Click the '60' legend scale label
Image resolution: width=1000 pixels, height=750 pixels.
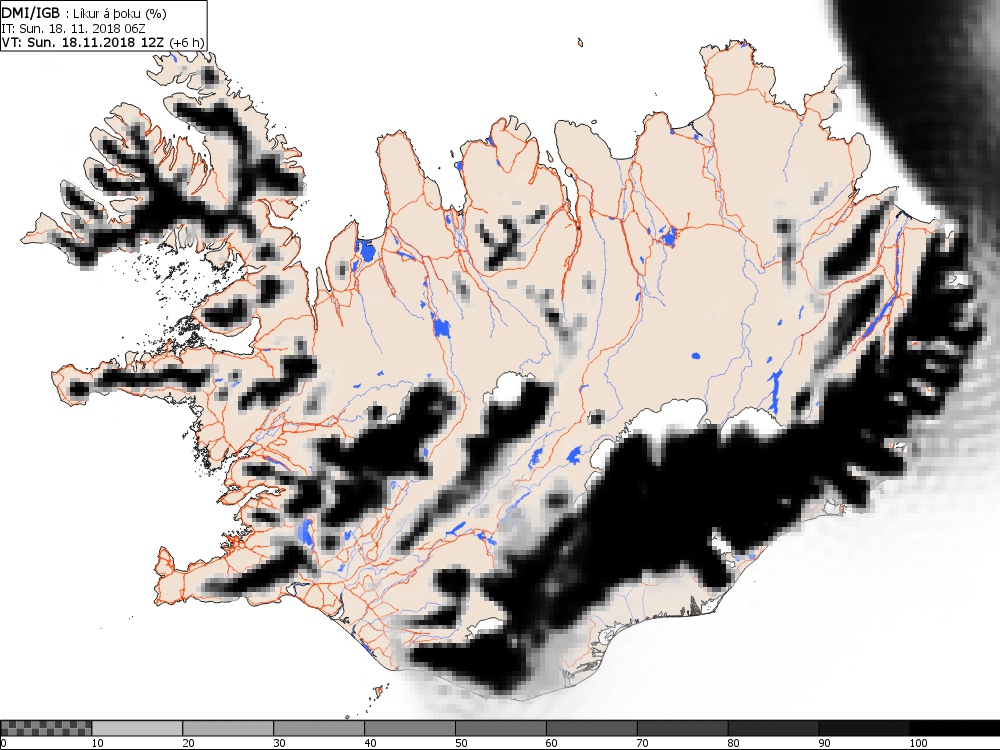point(552,743)
